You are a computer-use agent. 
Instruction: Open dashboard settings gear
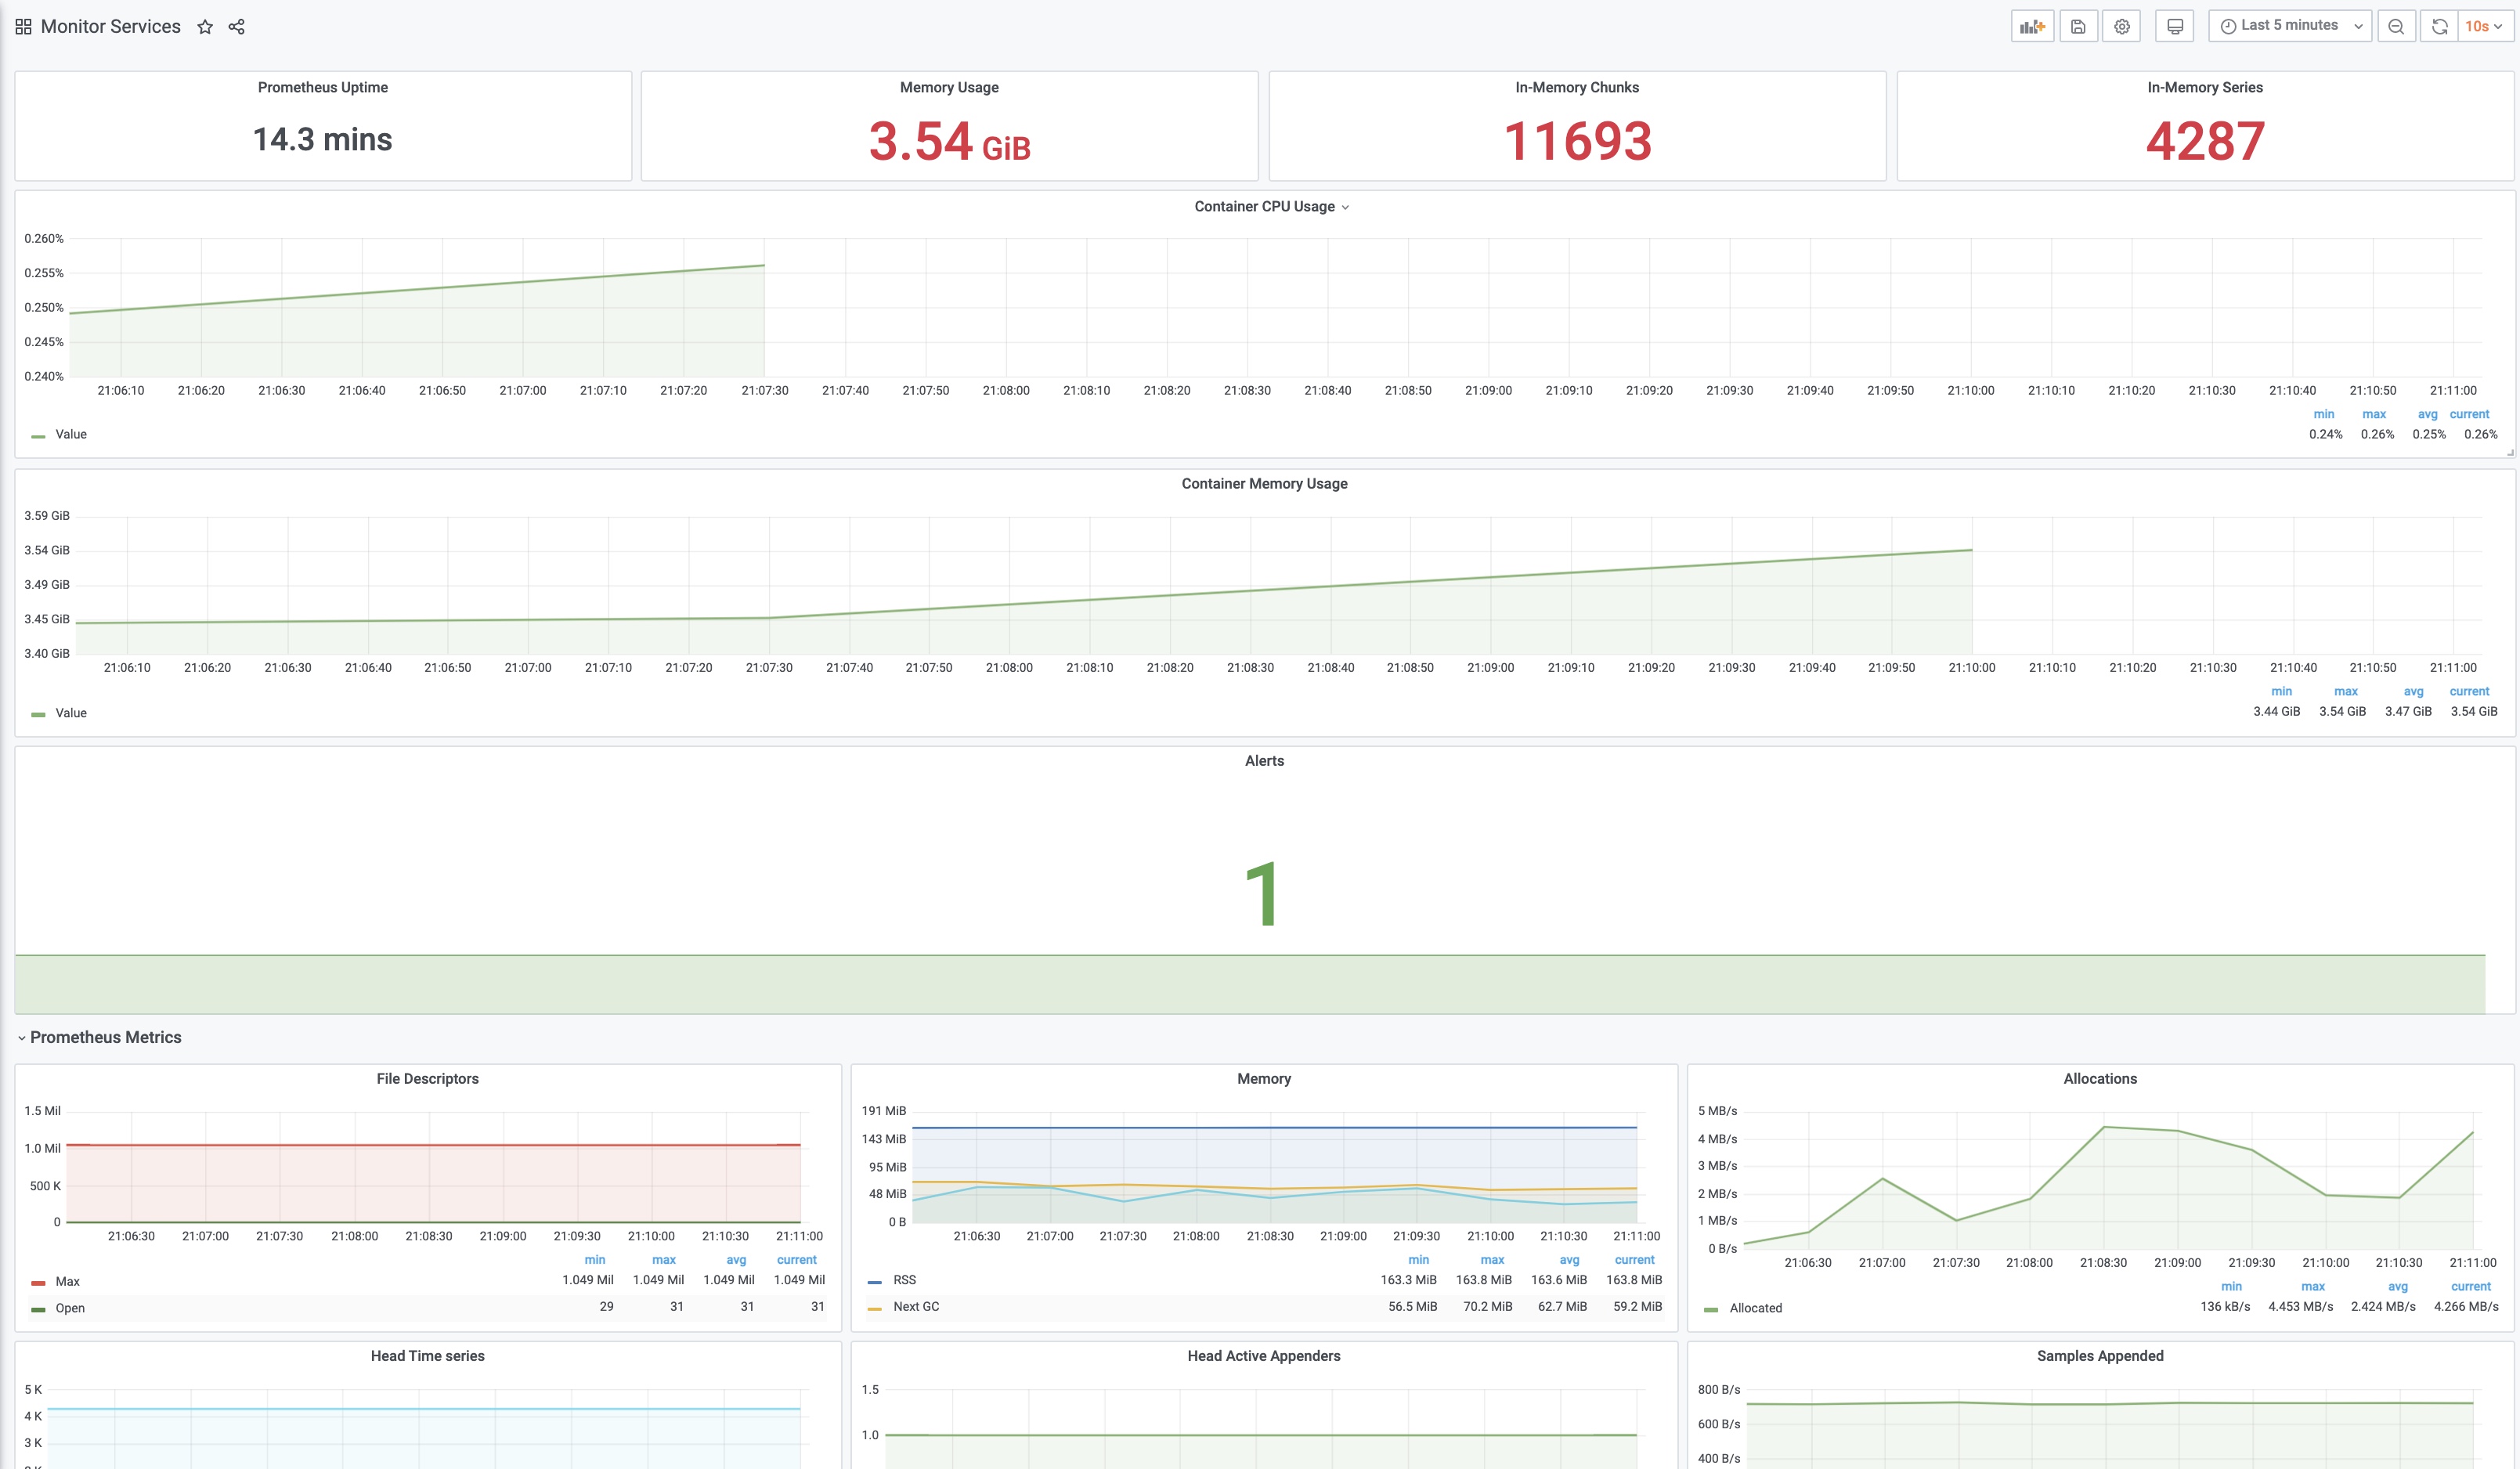2121,26
